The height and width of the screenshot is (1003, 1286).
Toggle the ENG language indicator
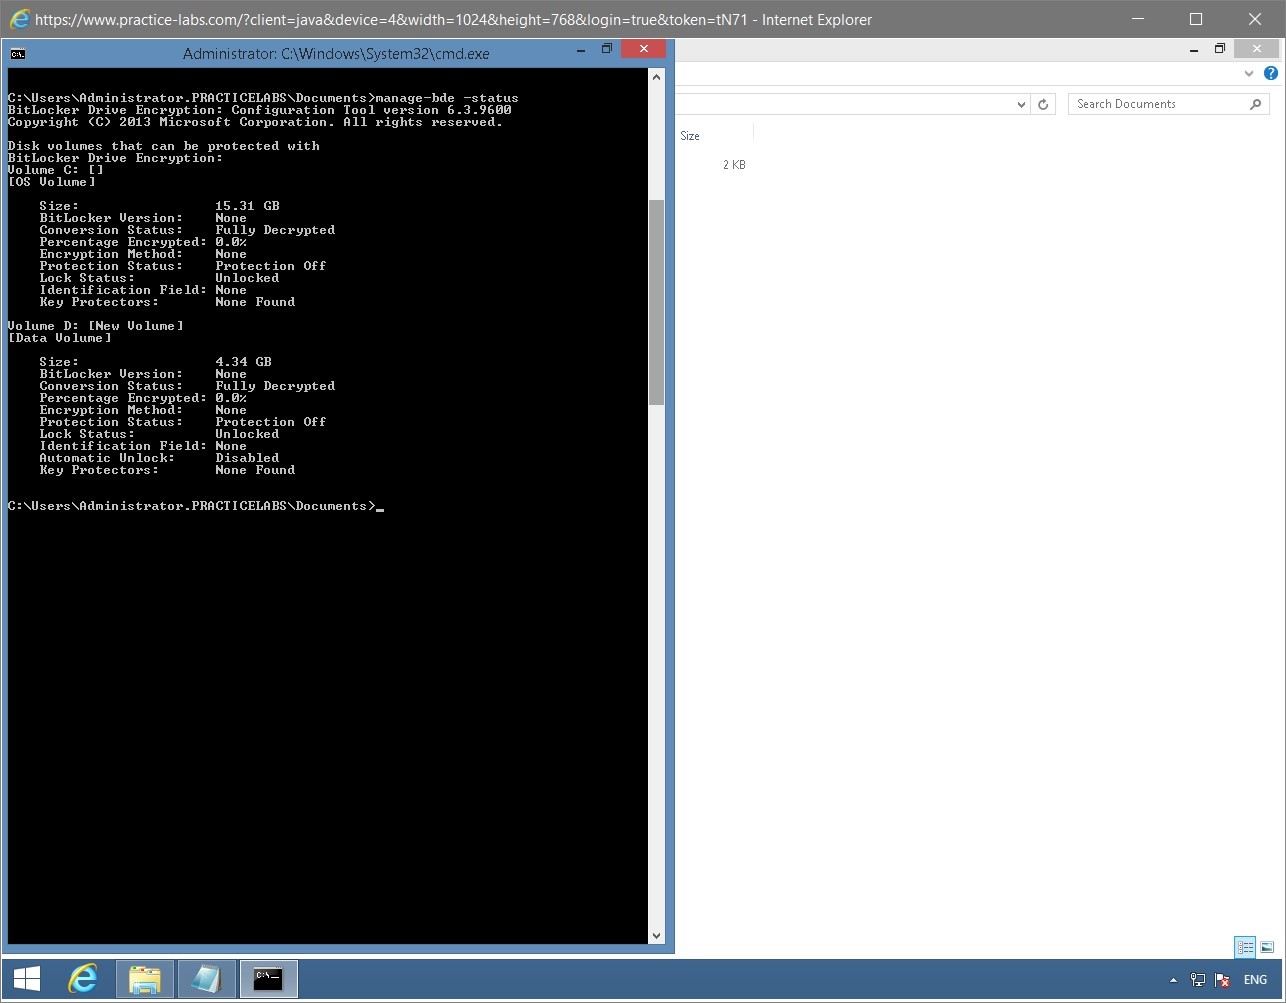1255,980
